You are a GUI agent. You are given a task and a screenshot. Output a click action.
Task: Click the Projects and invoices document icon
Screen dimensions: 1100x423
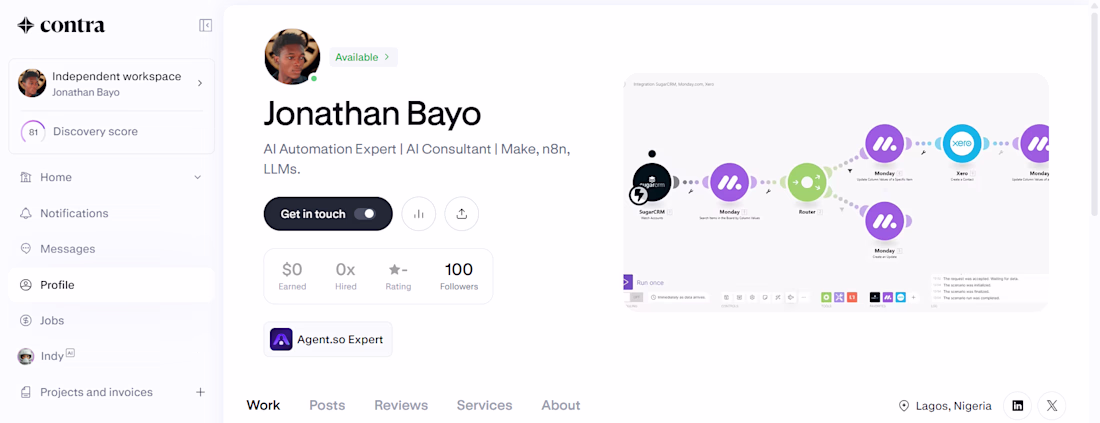point(26,392)
